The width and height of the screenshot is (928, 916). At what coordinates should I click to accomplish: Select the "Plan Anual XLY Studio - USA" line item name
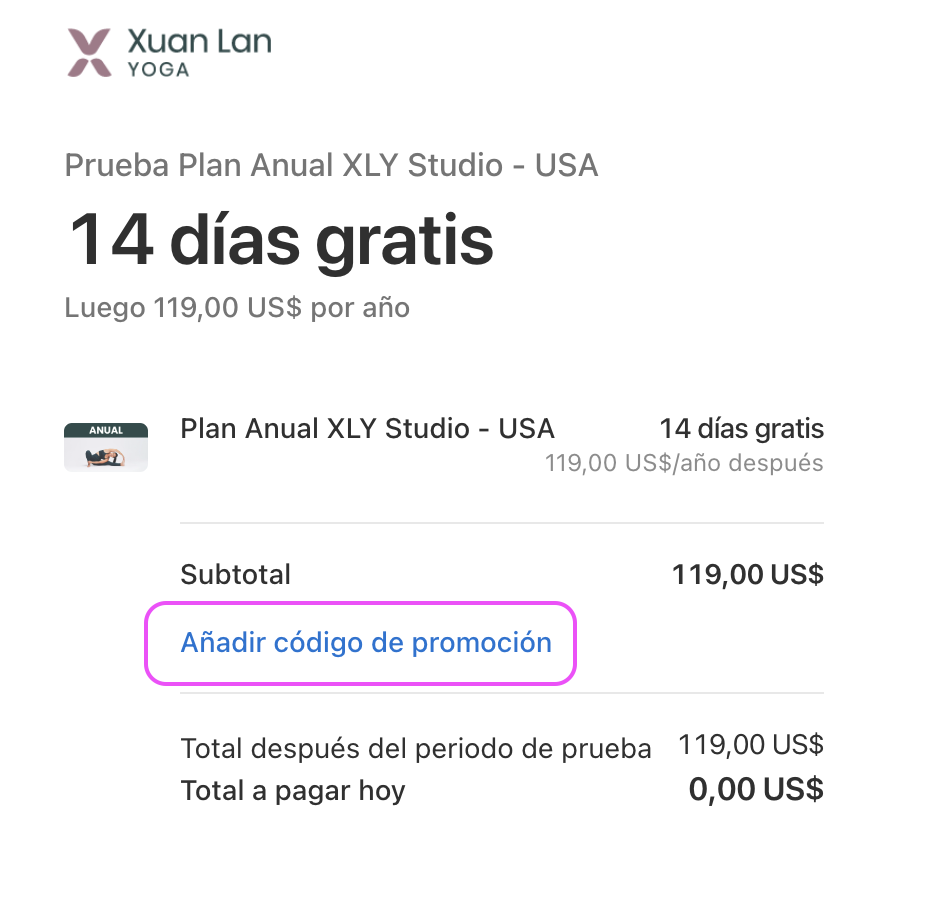point(367,429)
